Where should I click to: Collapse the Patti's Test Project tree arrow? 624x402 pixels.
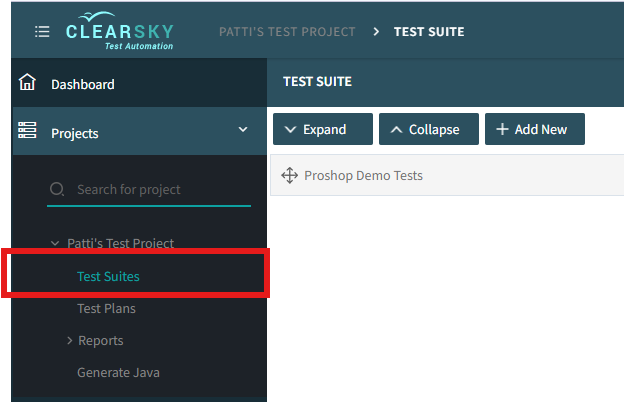pyautogui.click(x=56, y=243)
